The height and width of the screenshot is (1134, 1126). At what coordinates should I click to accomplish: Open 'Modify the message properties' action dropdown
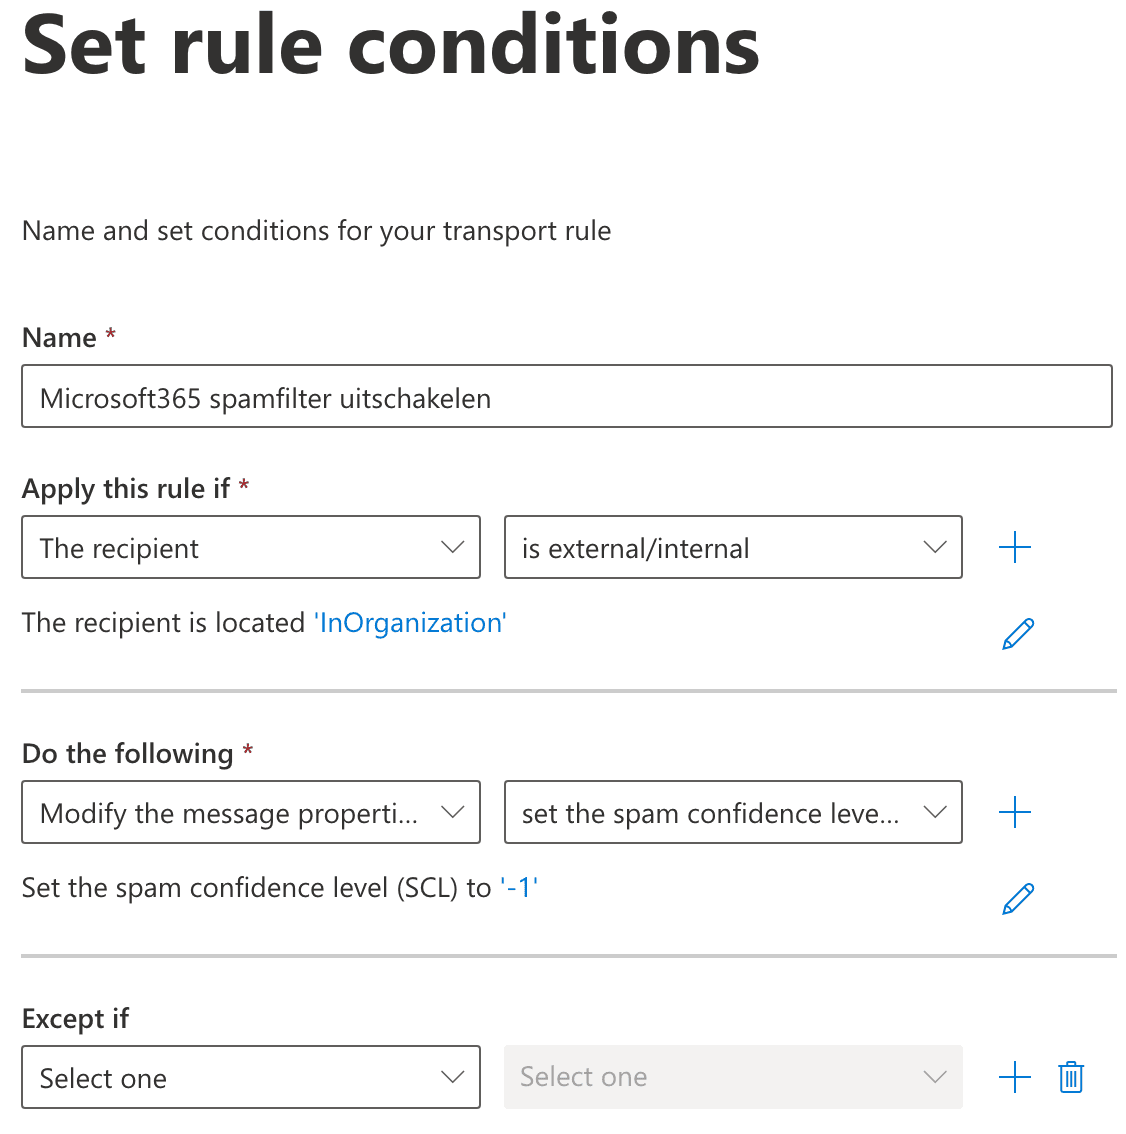(x=251, y=812)
